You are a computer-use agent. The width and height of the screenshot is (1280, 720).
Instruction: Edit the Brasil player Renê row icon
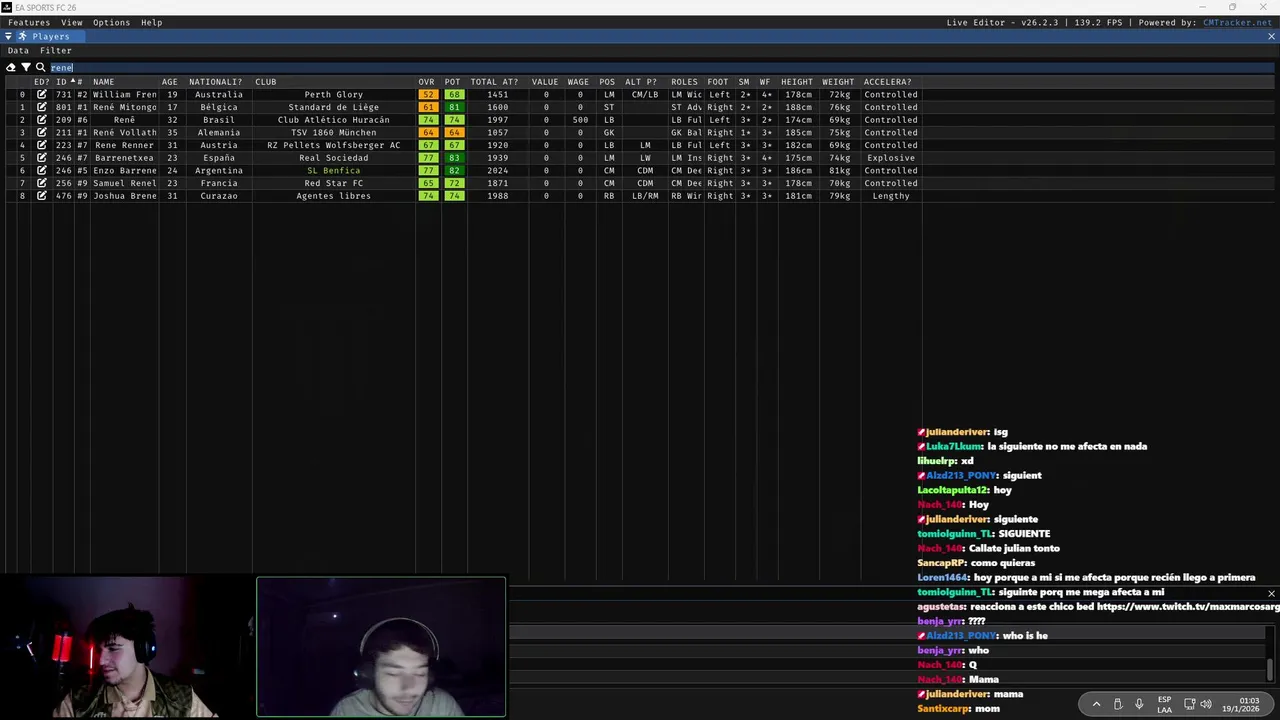tap(42, 120)
